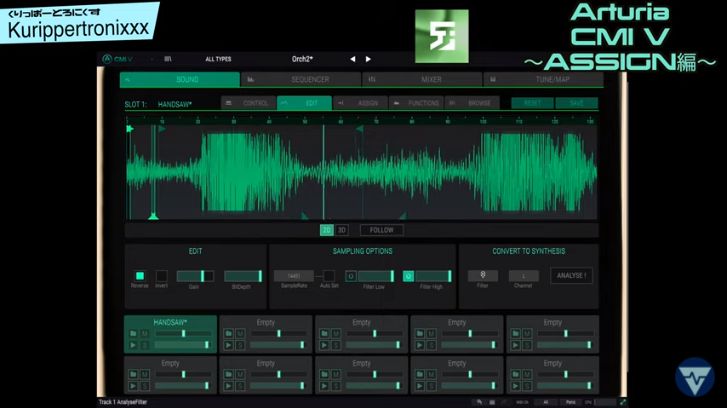Toggle the Filter High power button
The height and width of the screenshot is (408, 727).
coord(408,276)
